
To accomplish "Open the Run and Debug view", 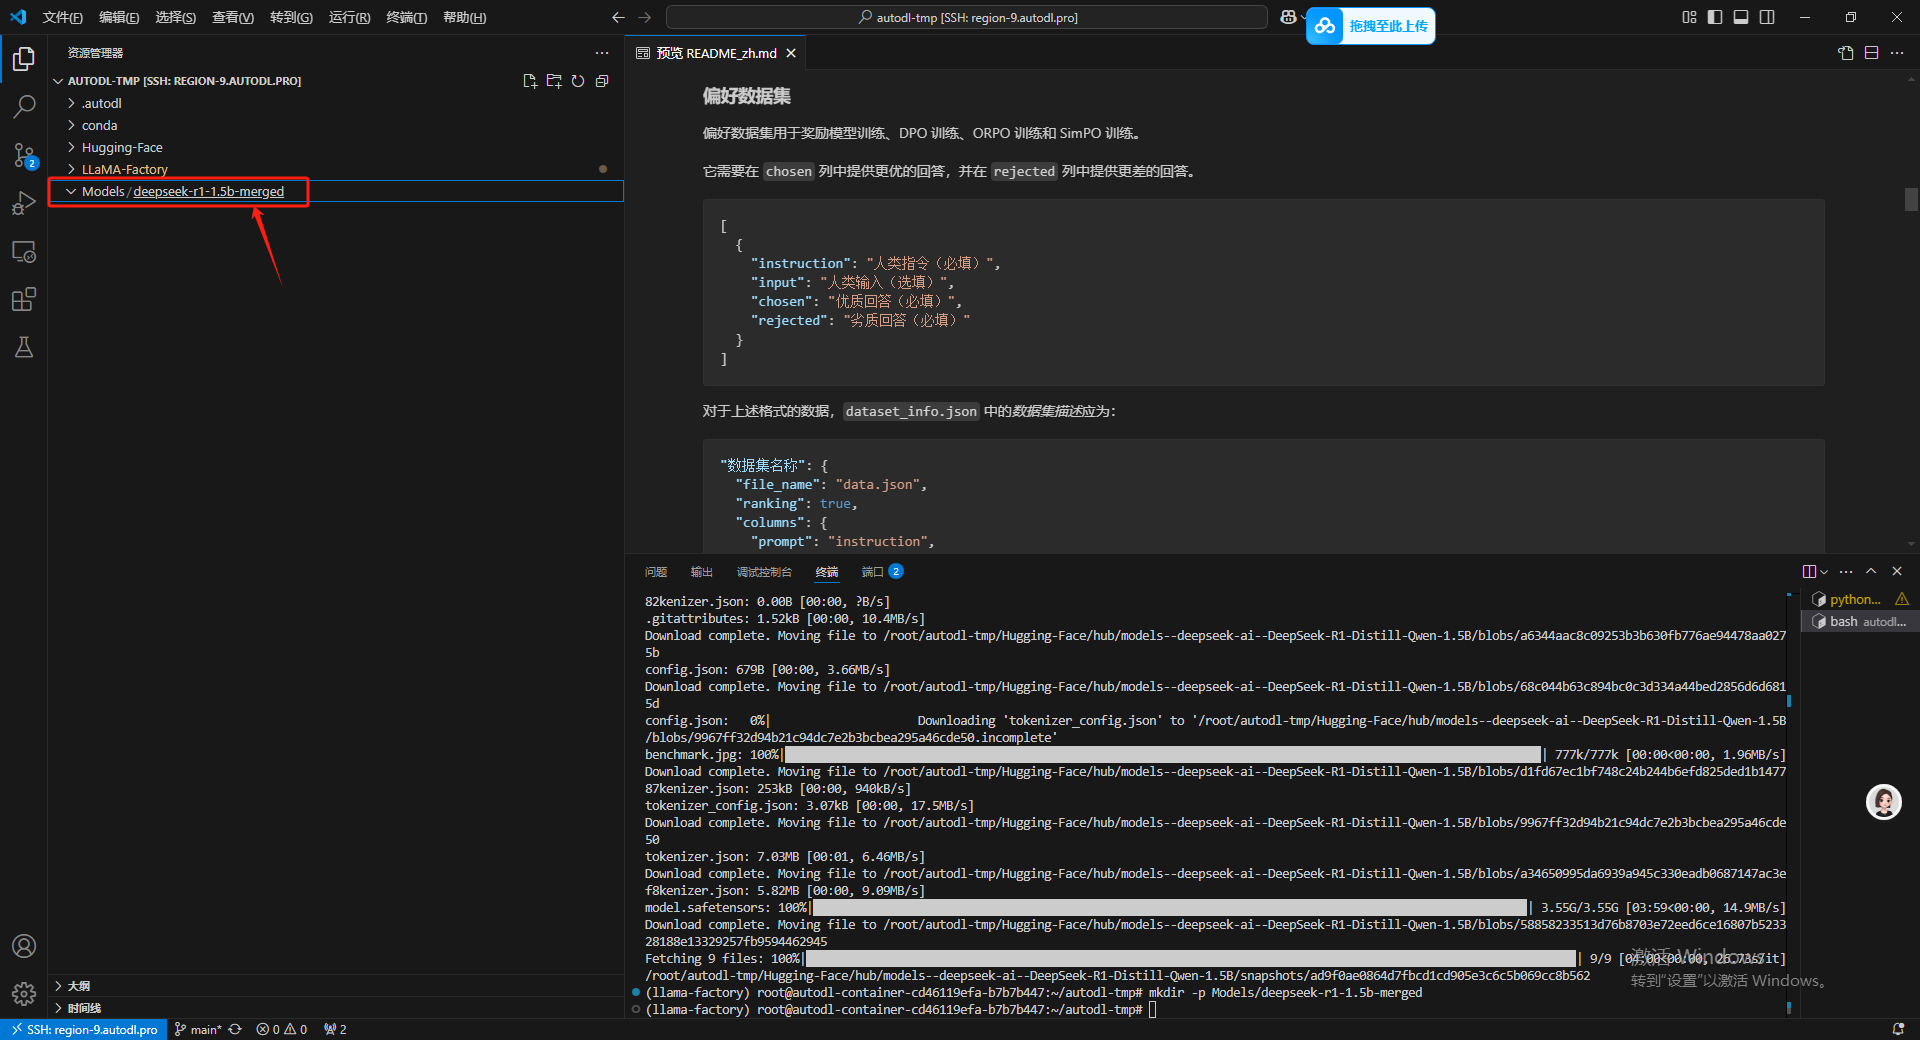I will (24, 203).
